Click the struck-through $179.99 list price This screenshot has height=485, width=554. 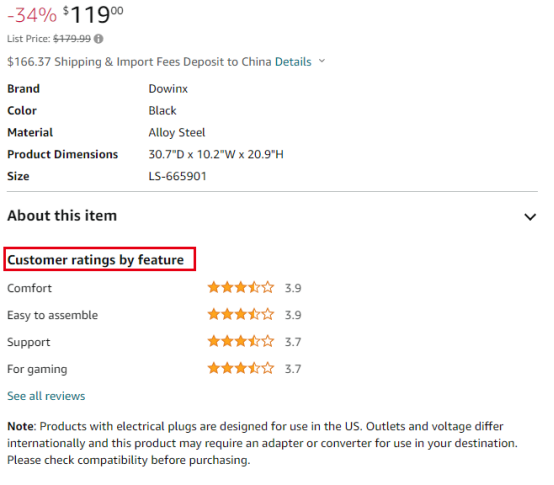(x=72, y=39)
